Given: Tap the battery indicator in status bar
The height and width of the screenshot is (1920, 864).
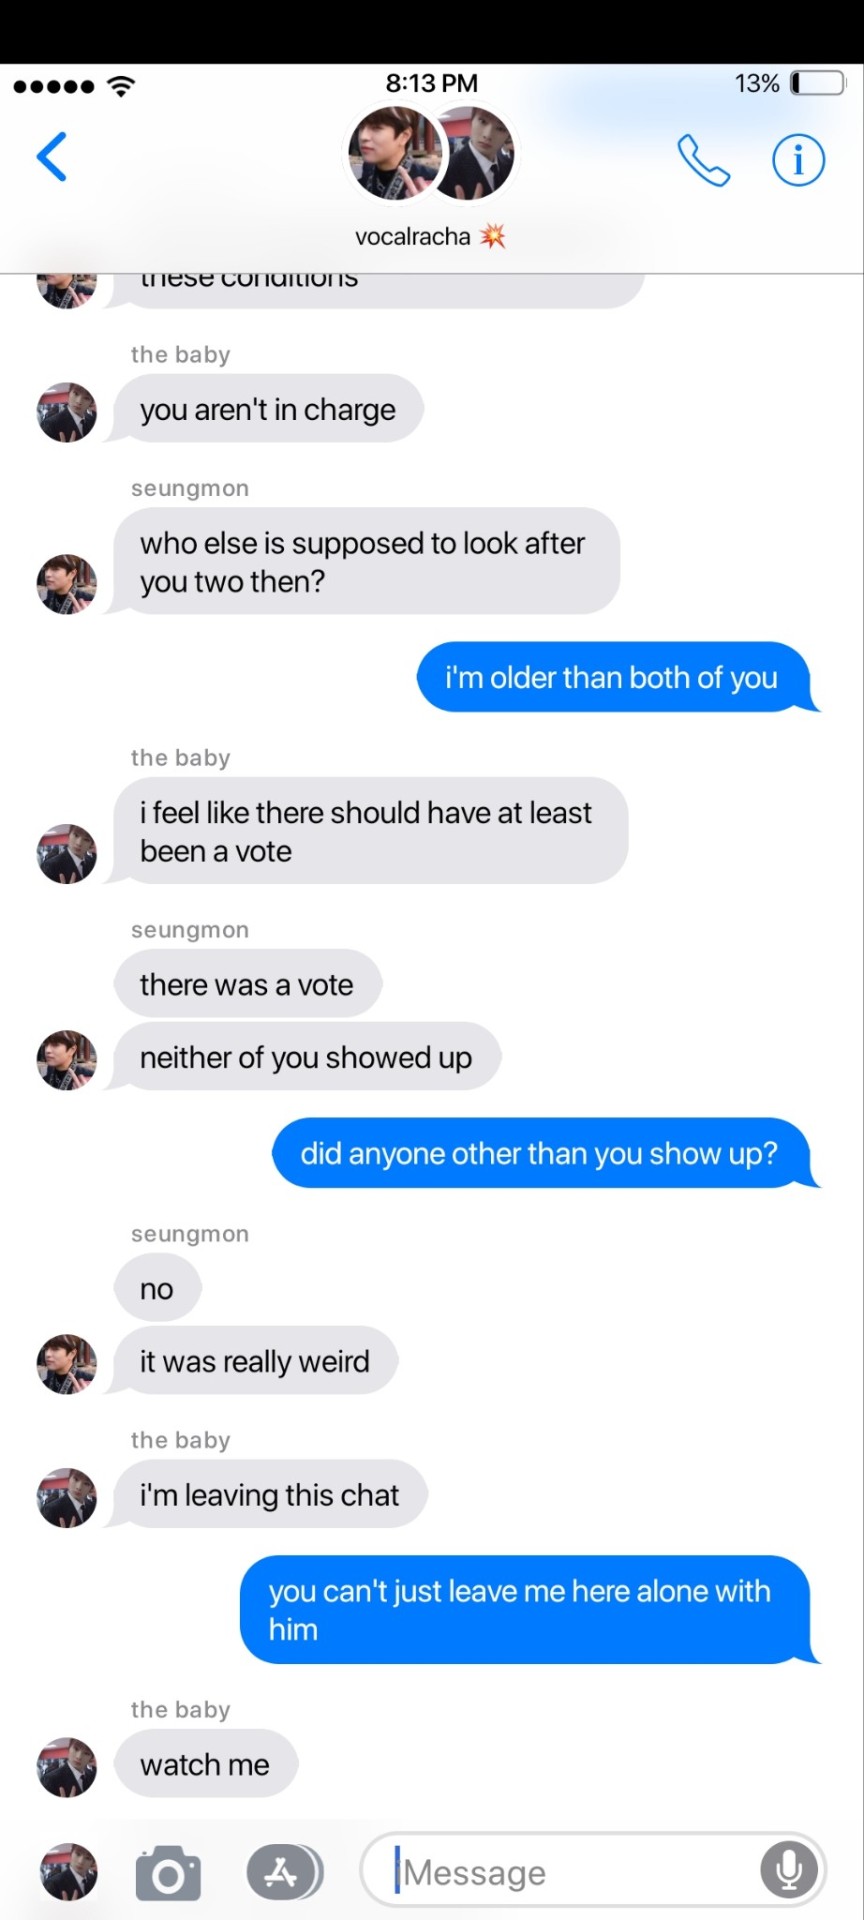Looking at the screenshot, I should (x=818, y=83).
